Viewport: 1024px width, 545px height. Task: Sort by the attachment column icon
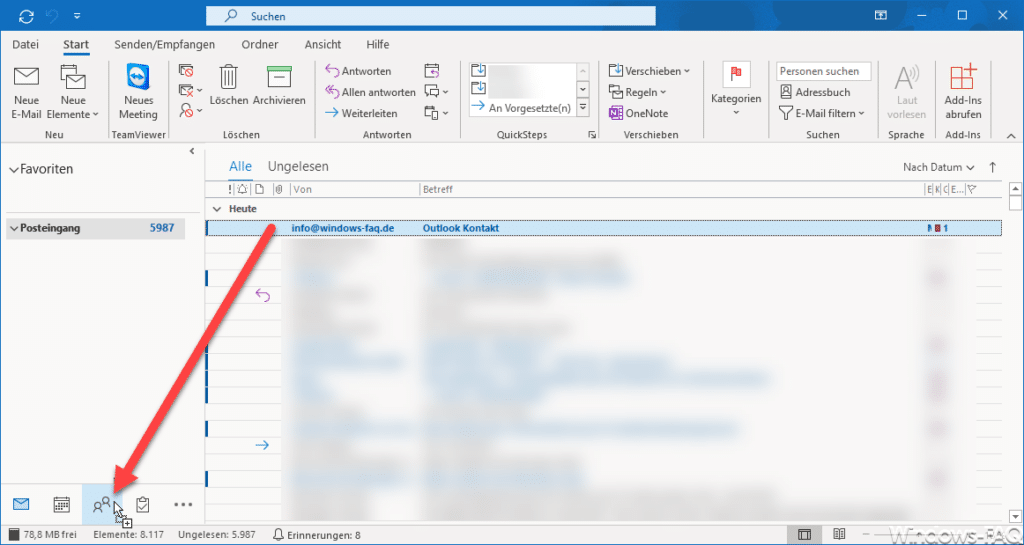click(x=279, y=189)
